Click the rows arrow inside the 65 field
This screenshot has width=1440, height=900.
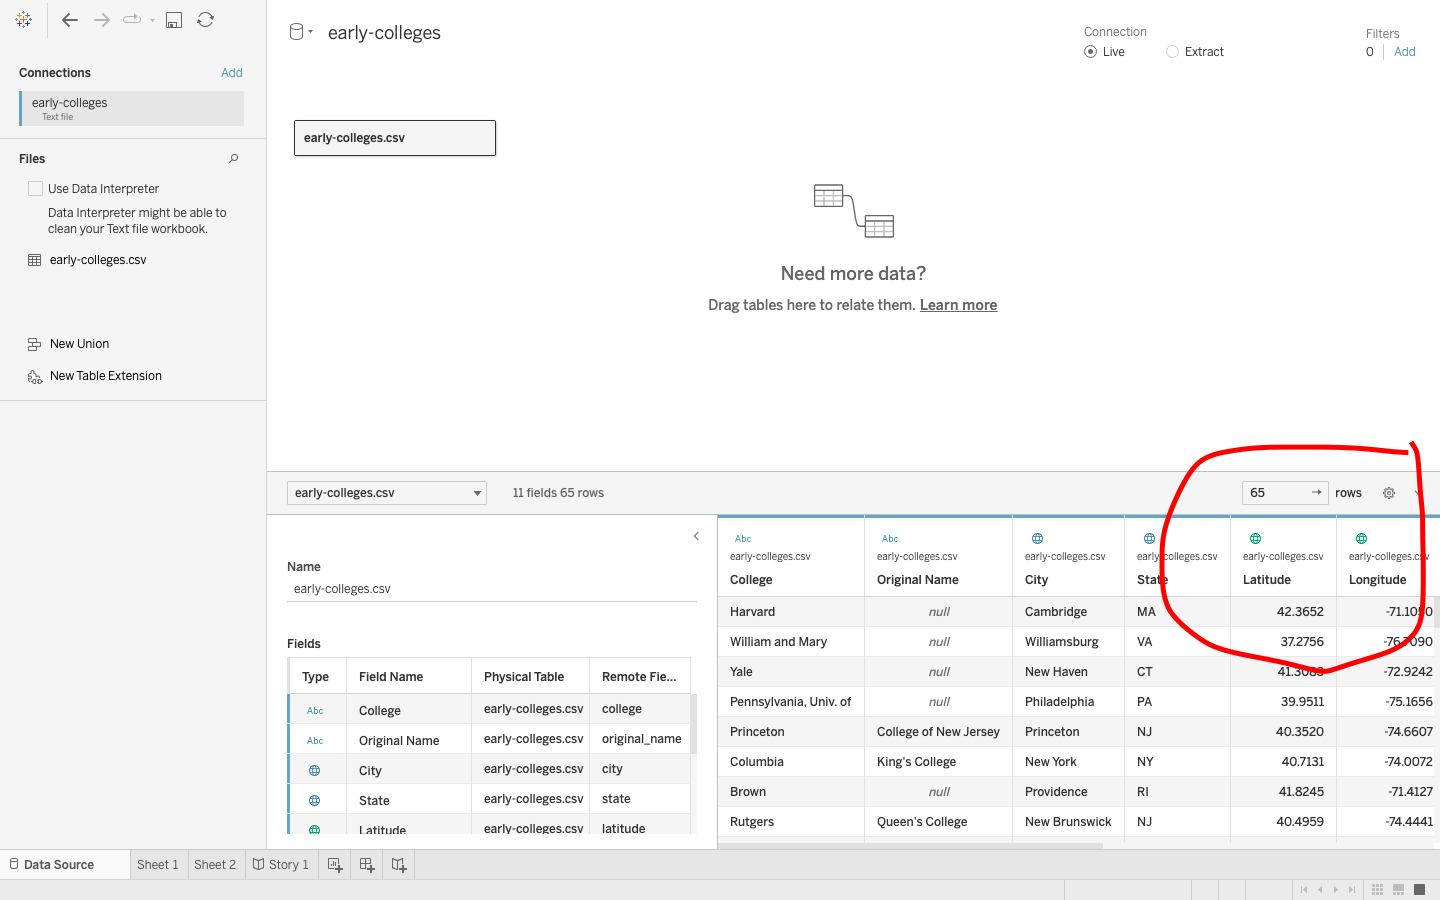pos(1317,492)
